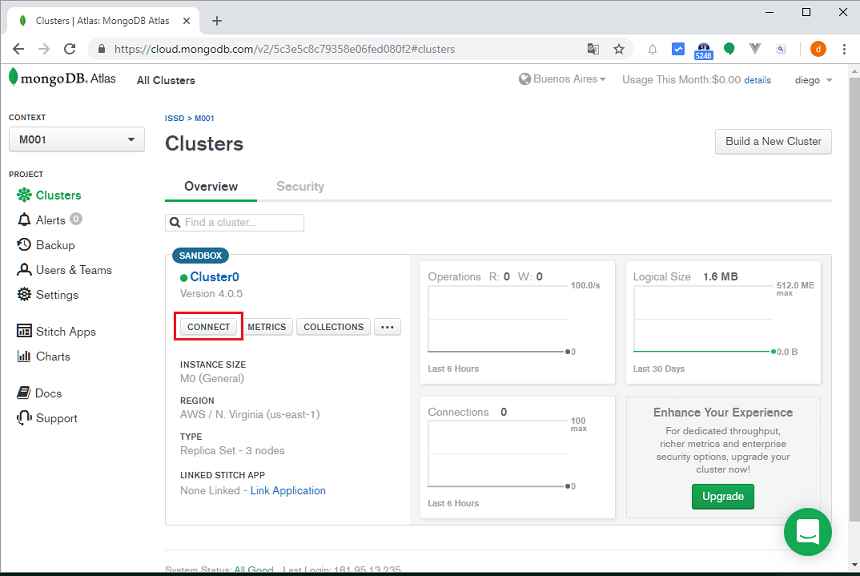Open Docs in the sidebar
This screenshot has width=860, height=576.
coord(39,393)
